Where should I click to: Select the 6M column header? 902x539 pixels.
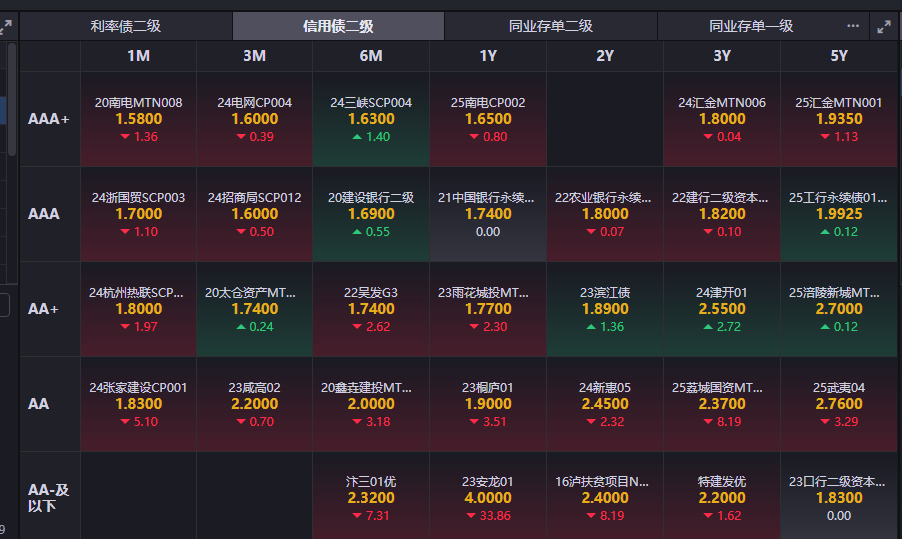371,56
